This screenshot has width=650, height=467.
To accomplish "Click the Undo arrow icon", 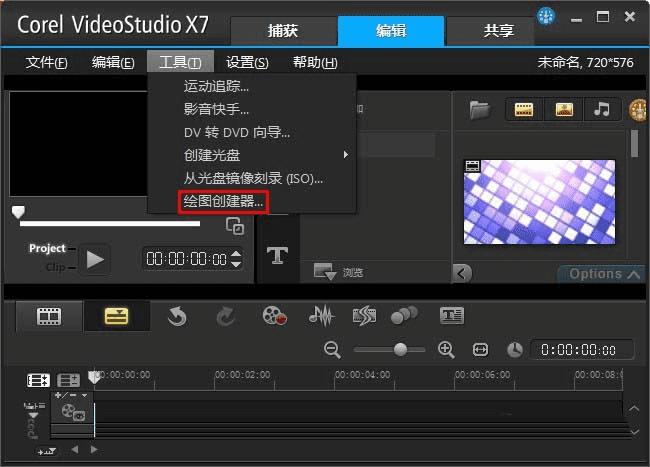I will coord(177,317).
